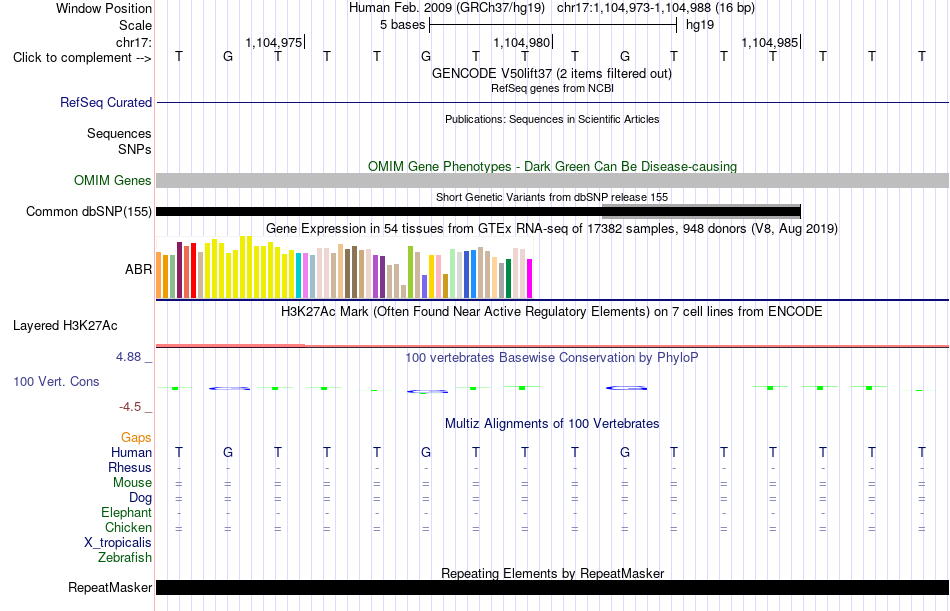950x611 pixels.
Task: Open 'OMIM Gene Phenotypes' track title
Action: tap(552, 167)
